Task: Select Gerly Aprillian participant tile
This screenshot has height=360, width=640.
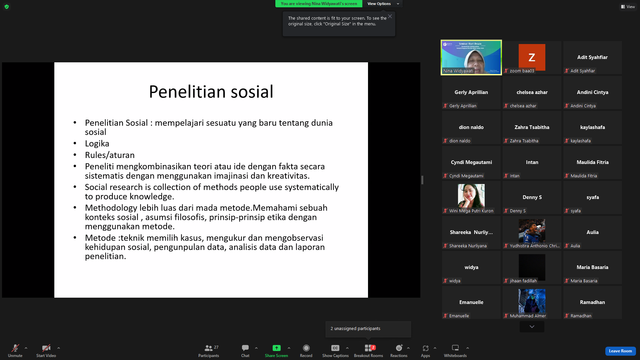Action: click(471, 92)
